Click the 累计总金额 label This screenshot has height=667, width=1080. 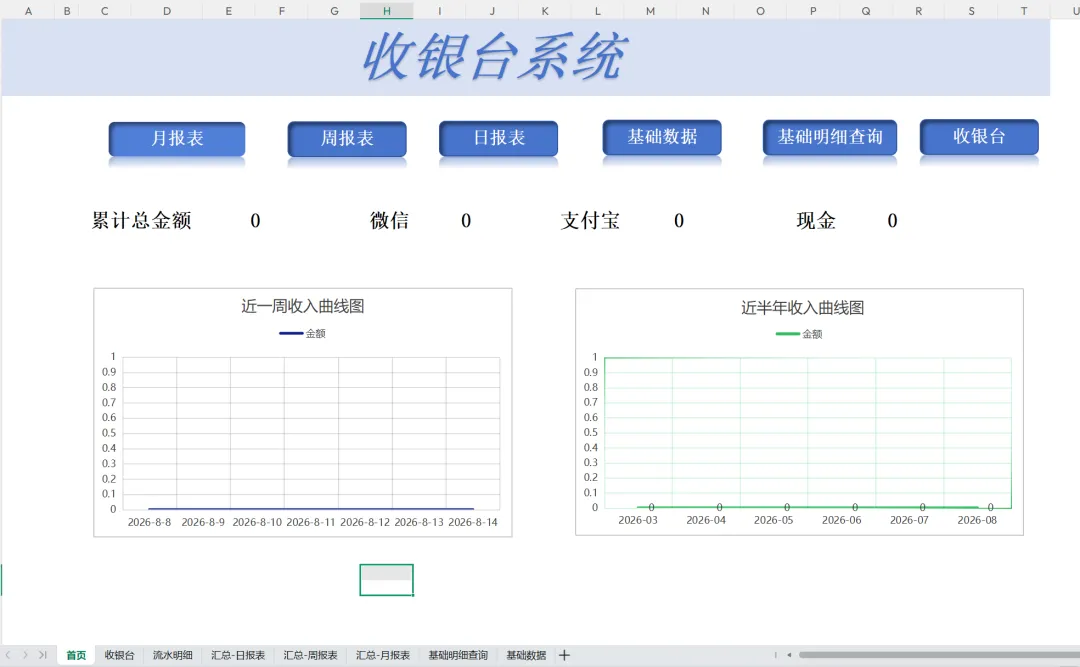click(141, 220)
